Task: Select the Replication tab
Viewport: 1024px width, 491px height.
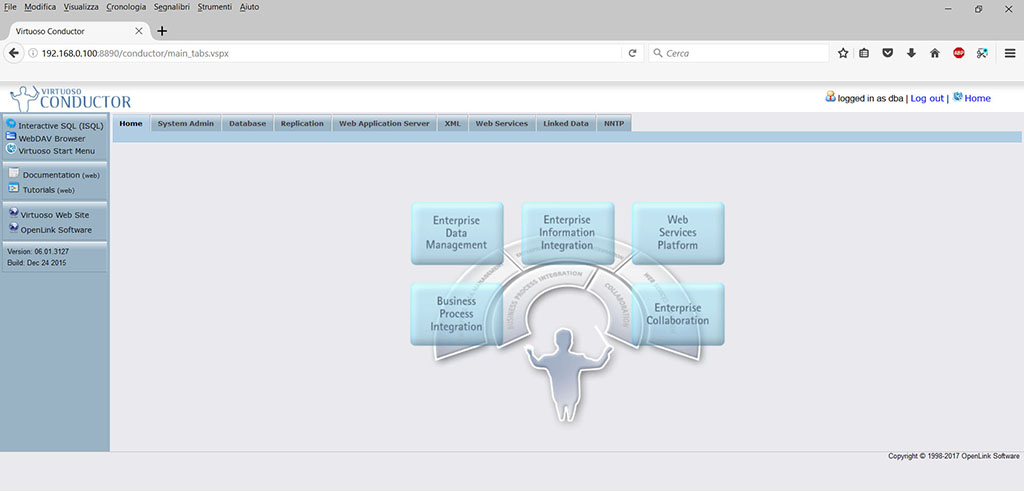Action: click(302, 123)
